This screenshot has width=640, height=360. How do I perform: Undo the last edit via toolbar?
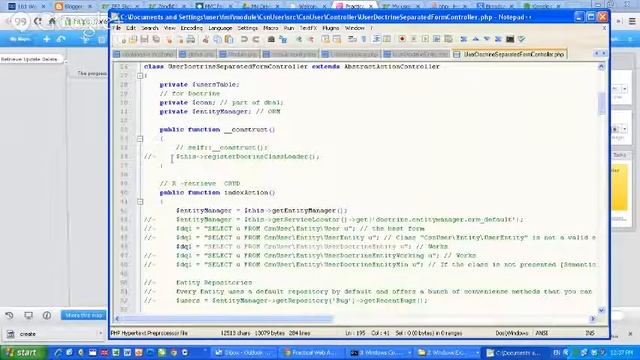point(244,39)
